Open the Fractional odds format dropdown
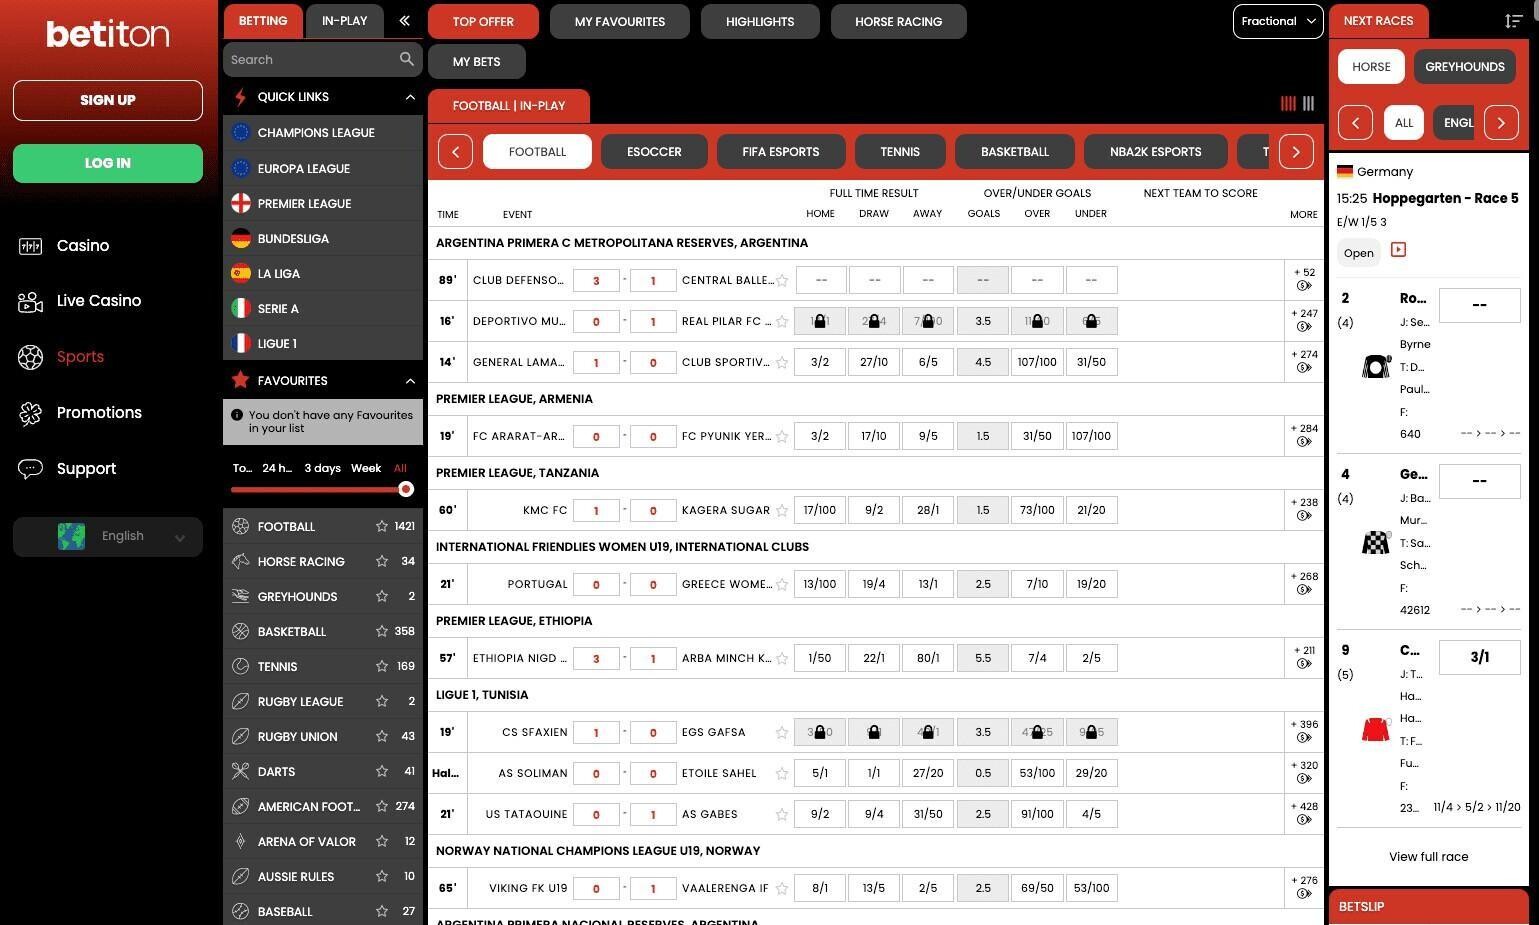This screenshot has height=925, width=1539. pos(1278,21)
